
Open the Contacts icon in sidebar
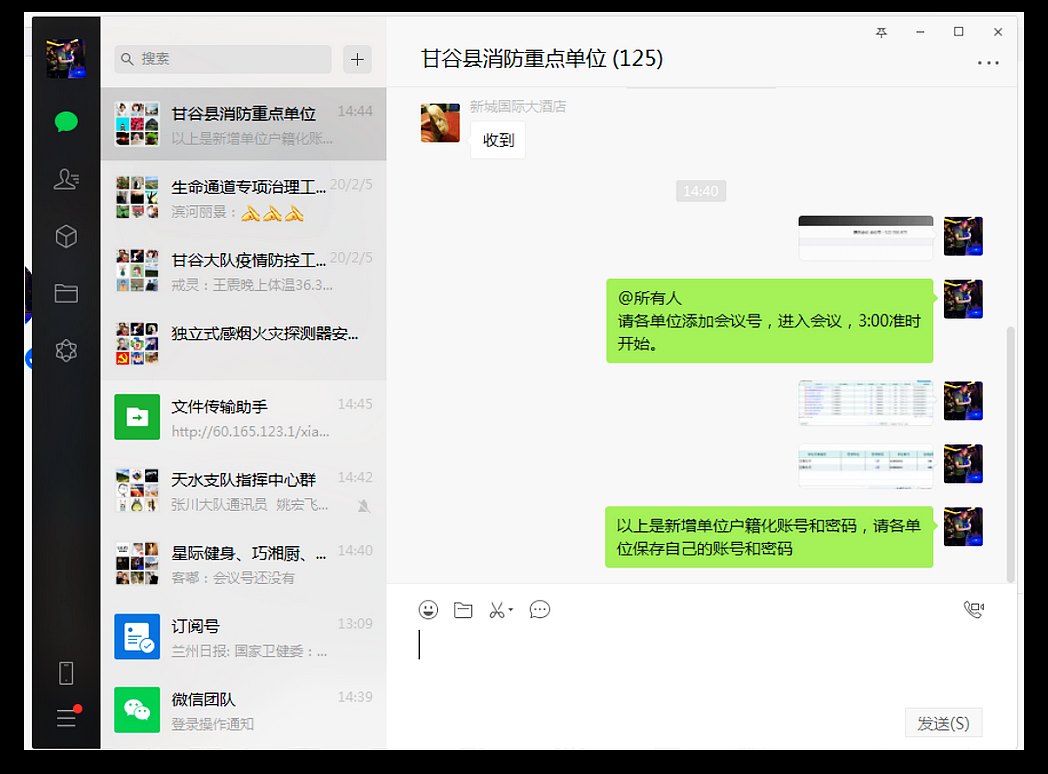tap(66, 179)
